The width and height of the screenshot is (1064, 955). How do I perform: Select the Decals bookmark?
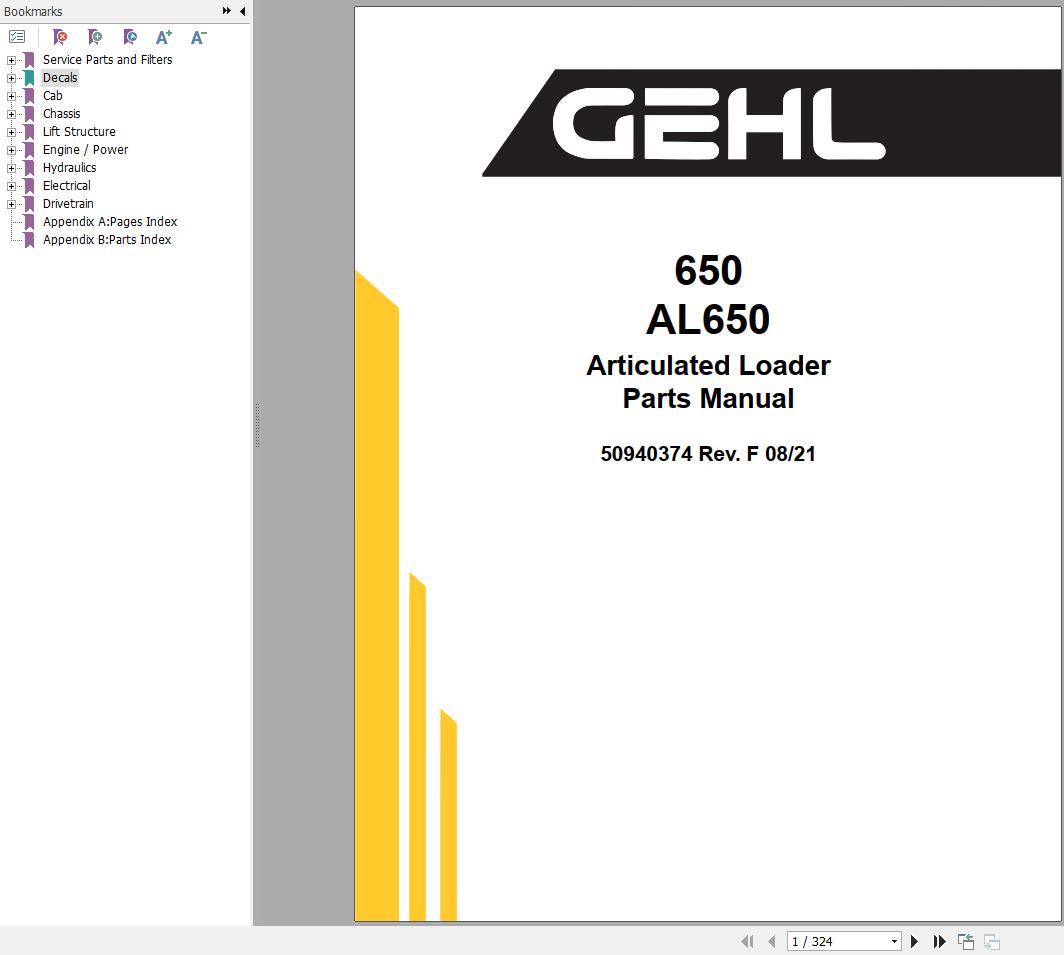coord(60,78)
